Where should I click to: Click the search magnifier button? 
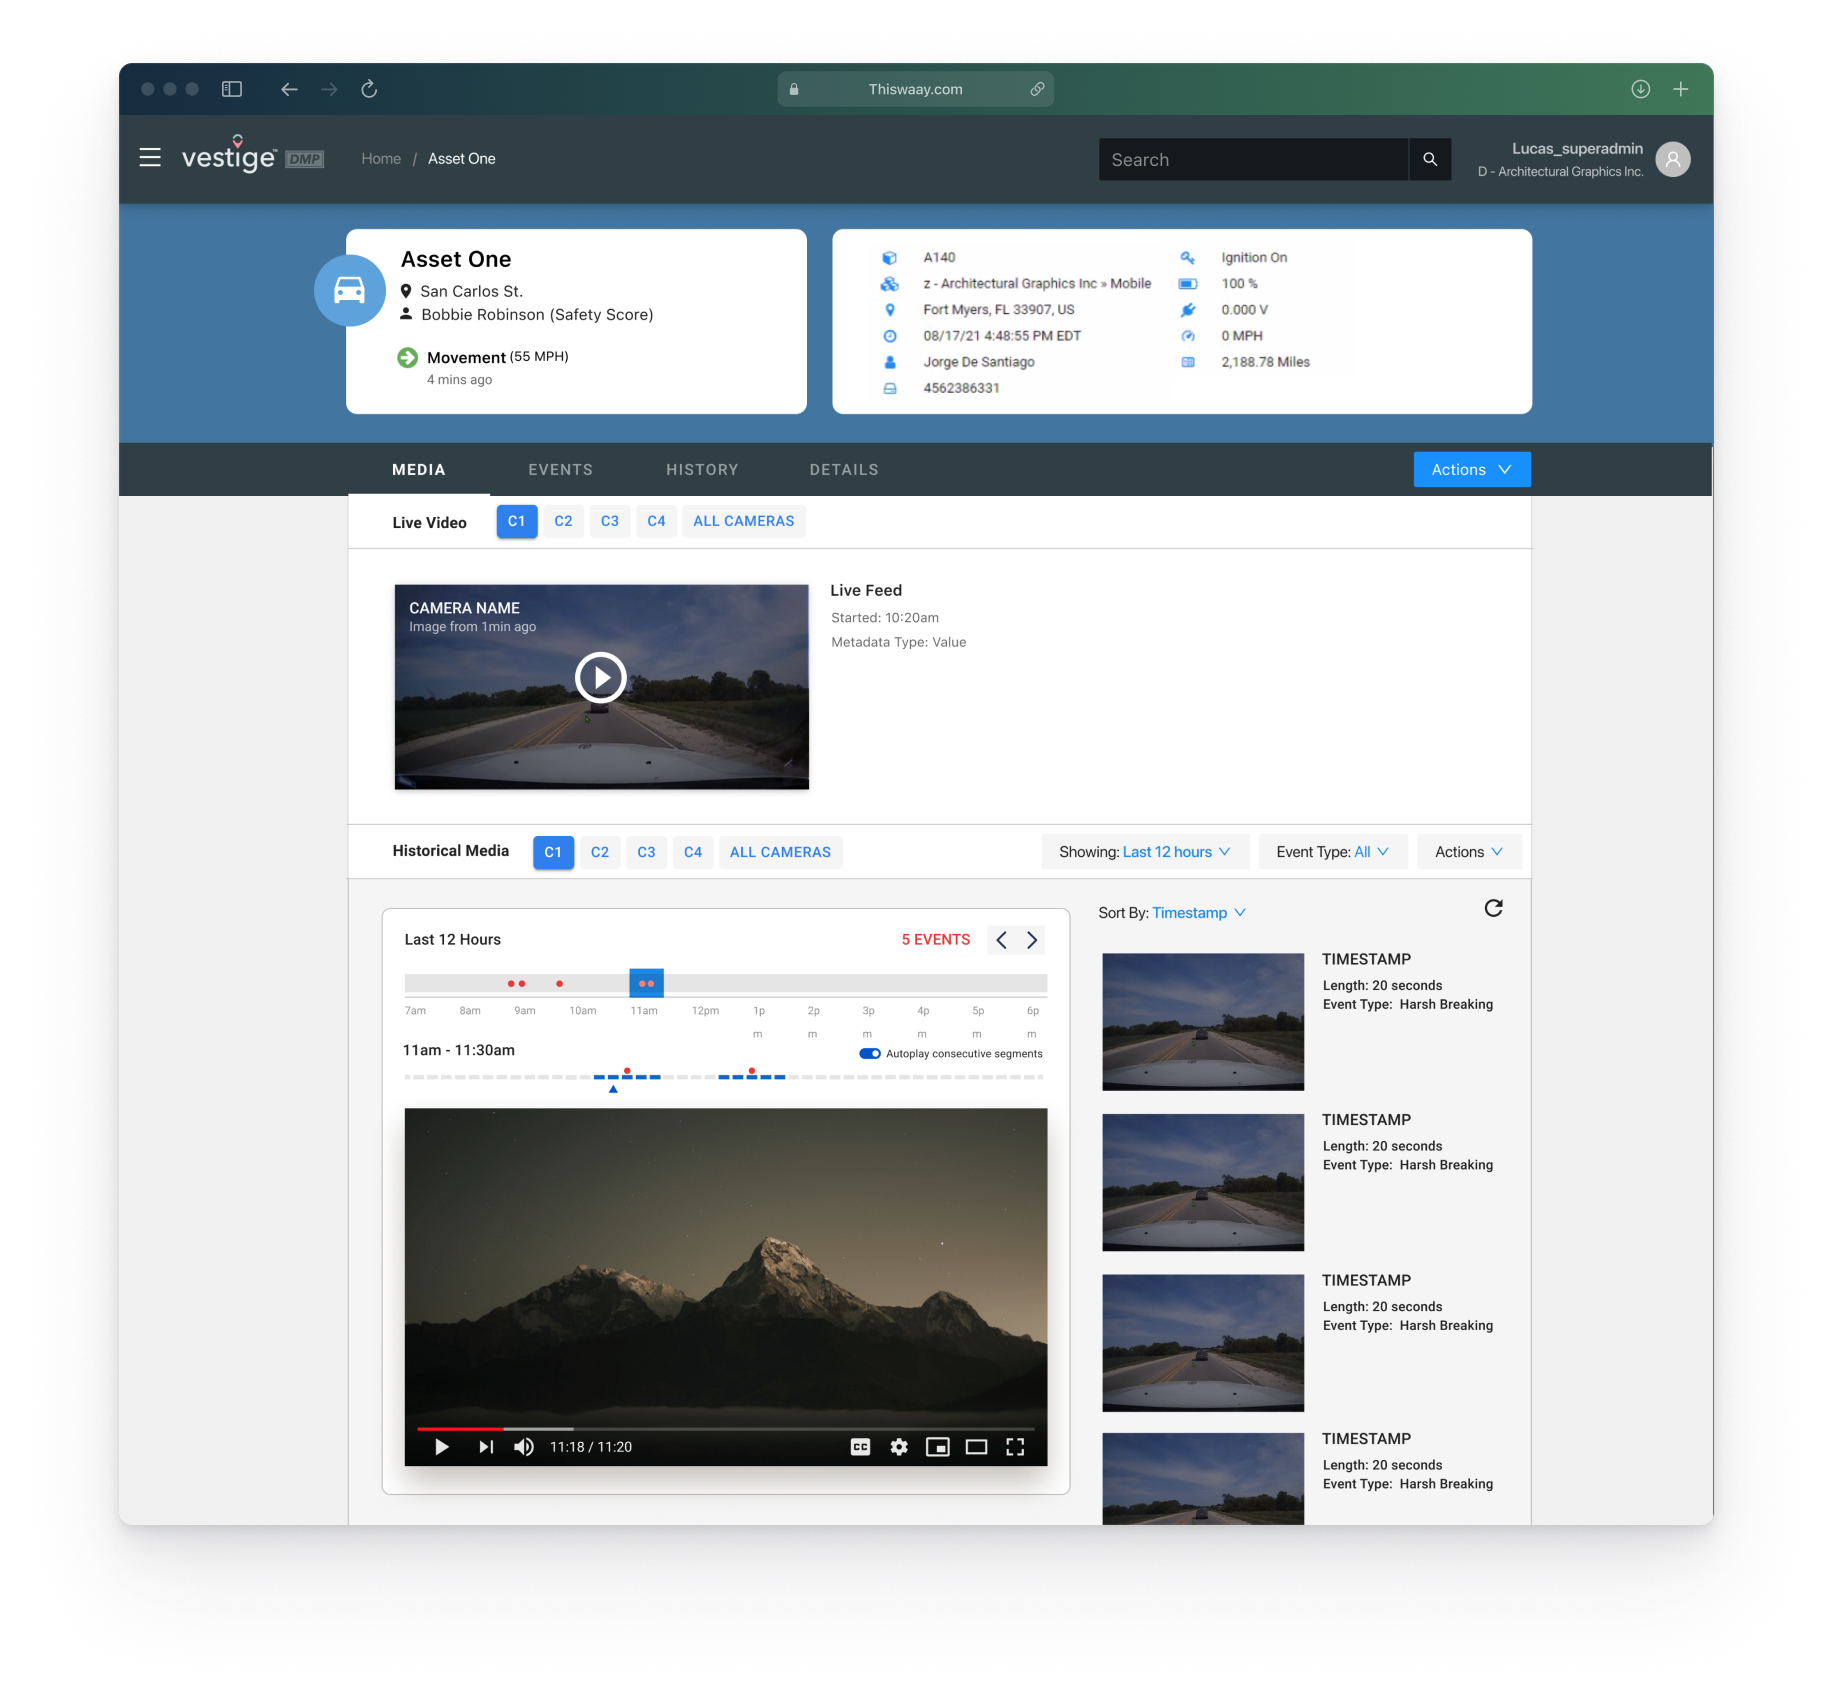click(1429, 160)
